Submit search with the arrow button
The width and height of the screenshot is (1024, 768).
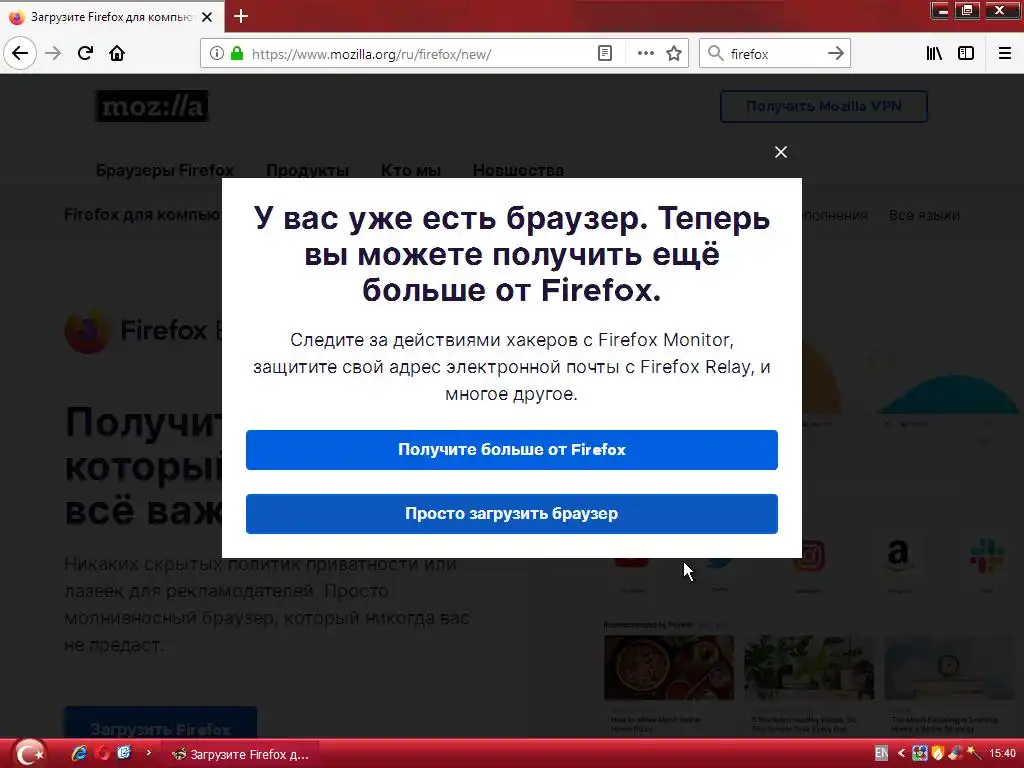835,53
